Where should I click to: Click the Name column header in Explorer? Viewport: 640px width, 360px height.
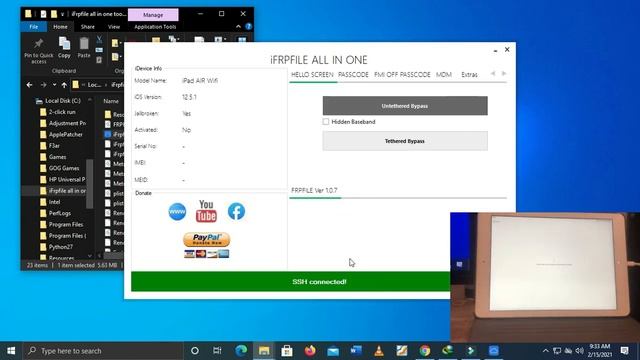tap(111, 101)
